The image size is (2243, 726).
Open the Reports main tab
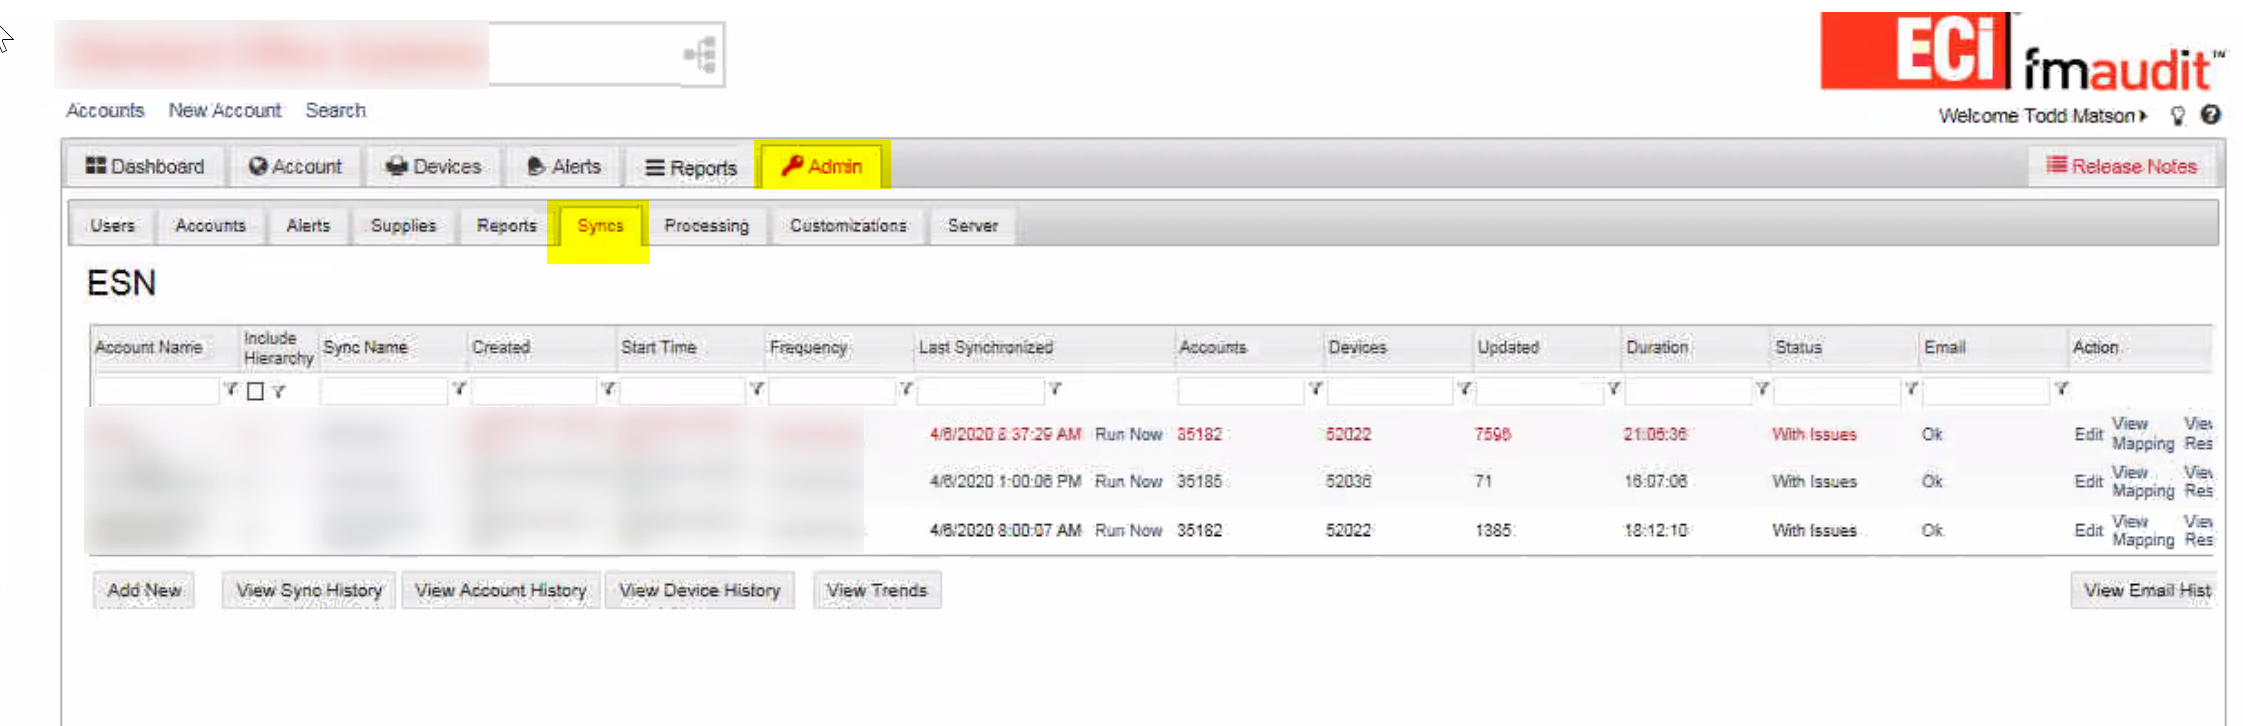(x=691, y=167)
